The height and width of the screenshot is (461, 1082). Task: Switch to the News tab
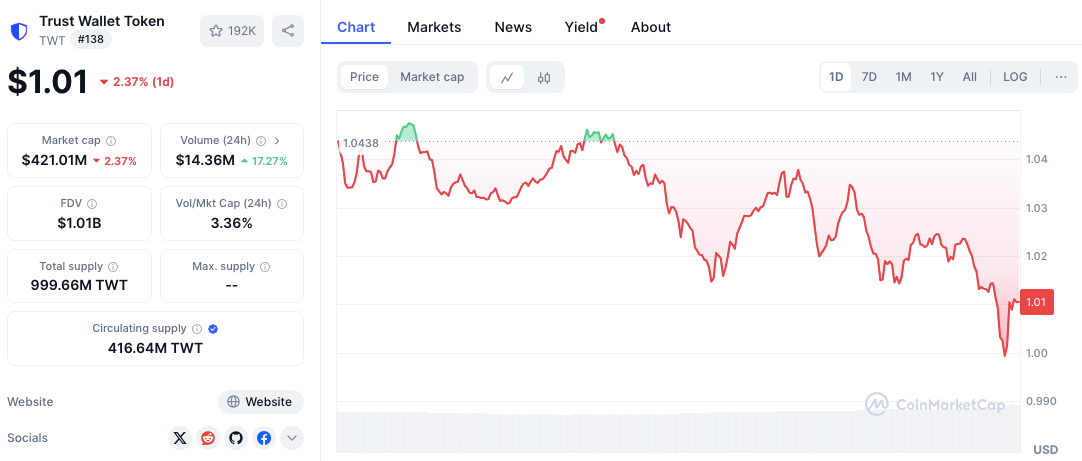tap(513, 27)
